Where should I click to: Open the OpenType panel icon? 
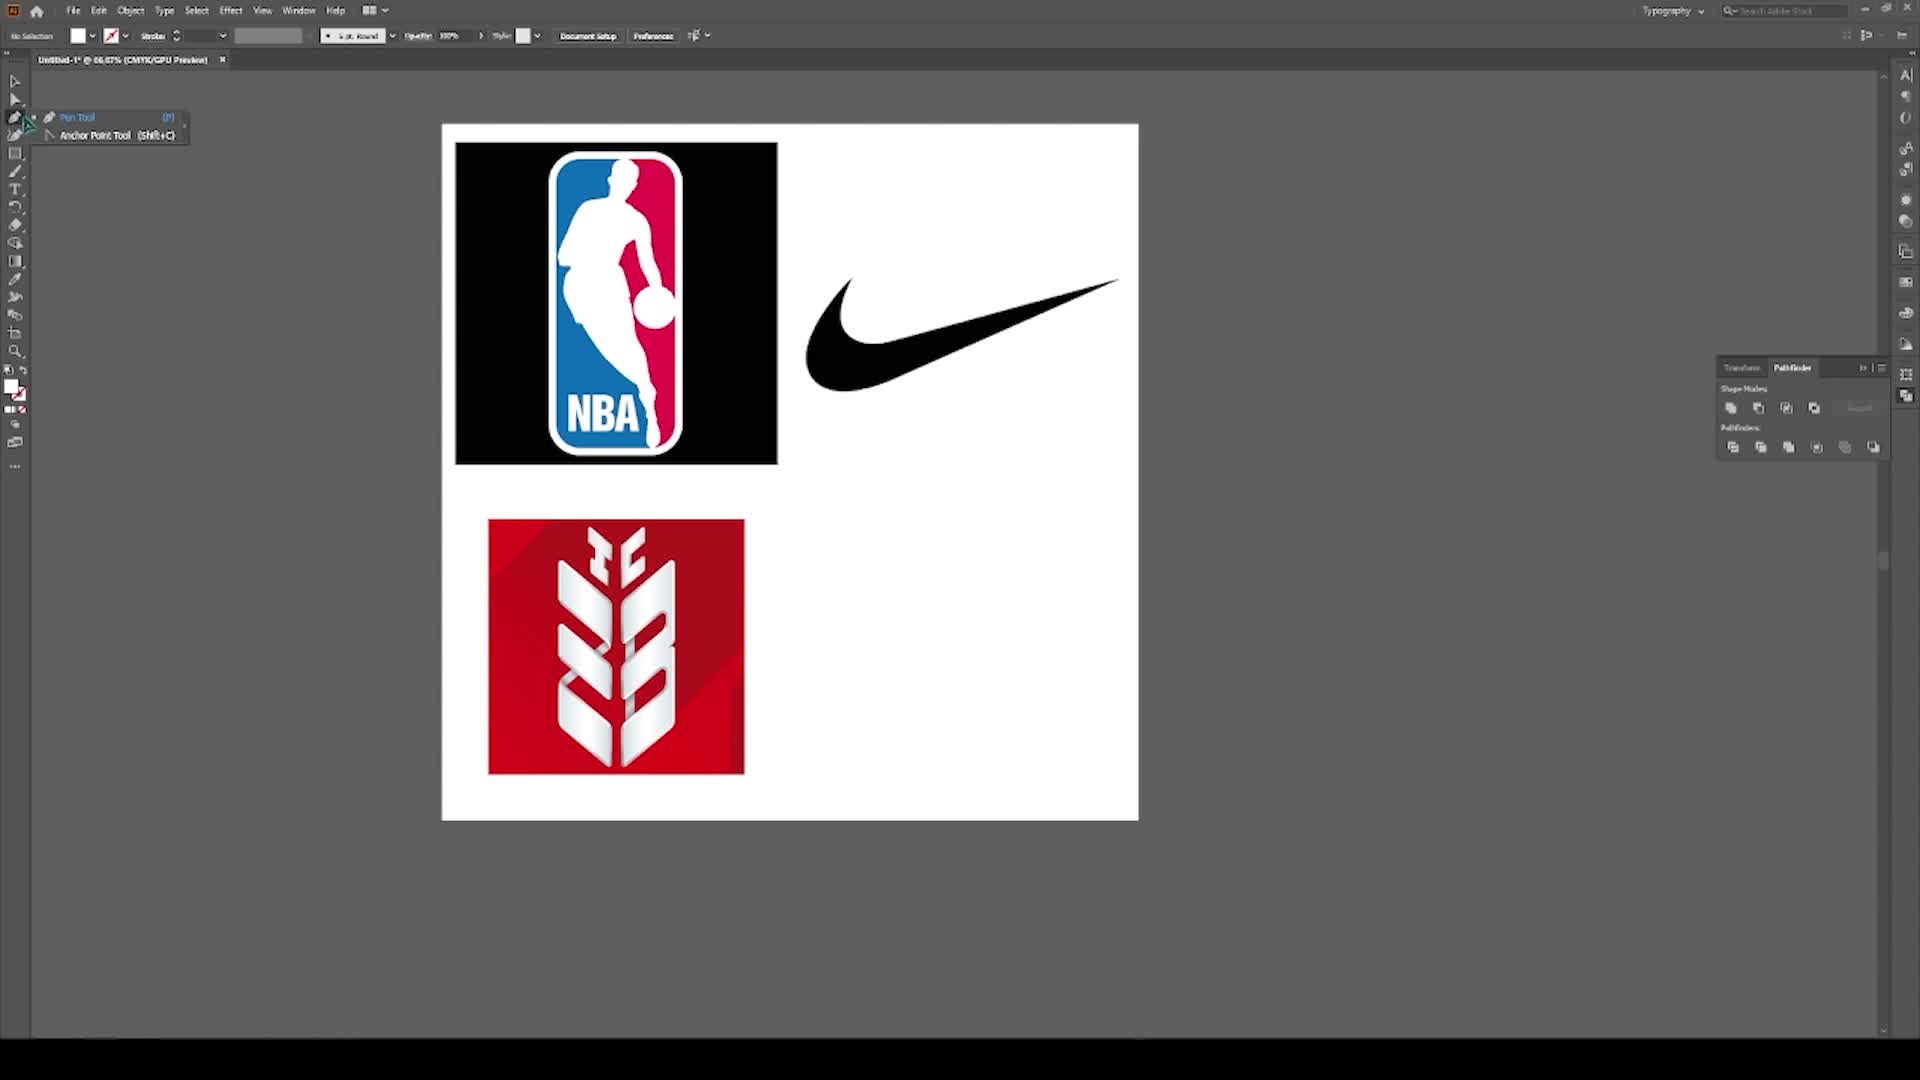coord(1906,118)
